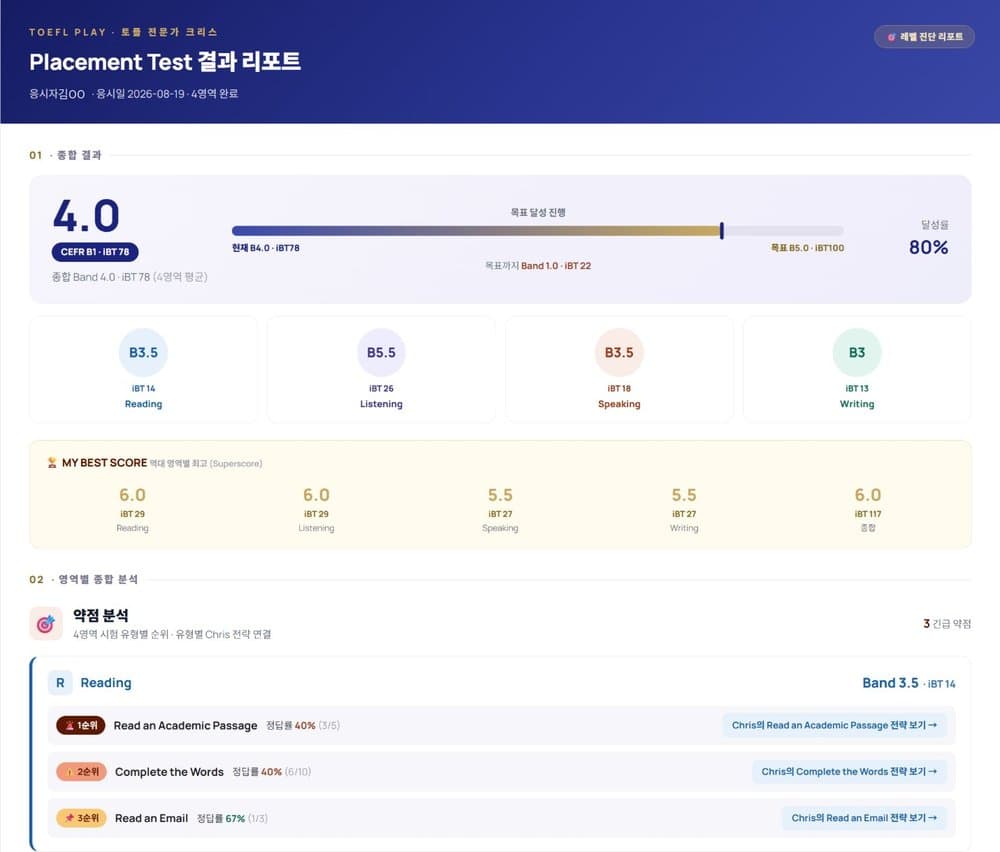
Task: Click the 약점 분석 heading
Action: click(101, 615)
